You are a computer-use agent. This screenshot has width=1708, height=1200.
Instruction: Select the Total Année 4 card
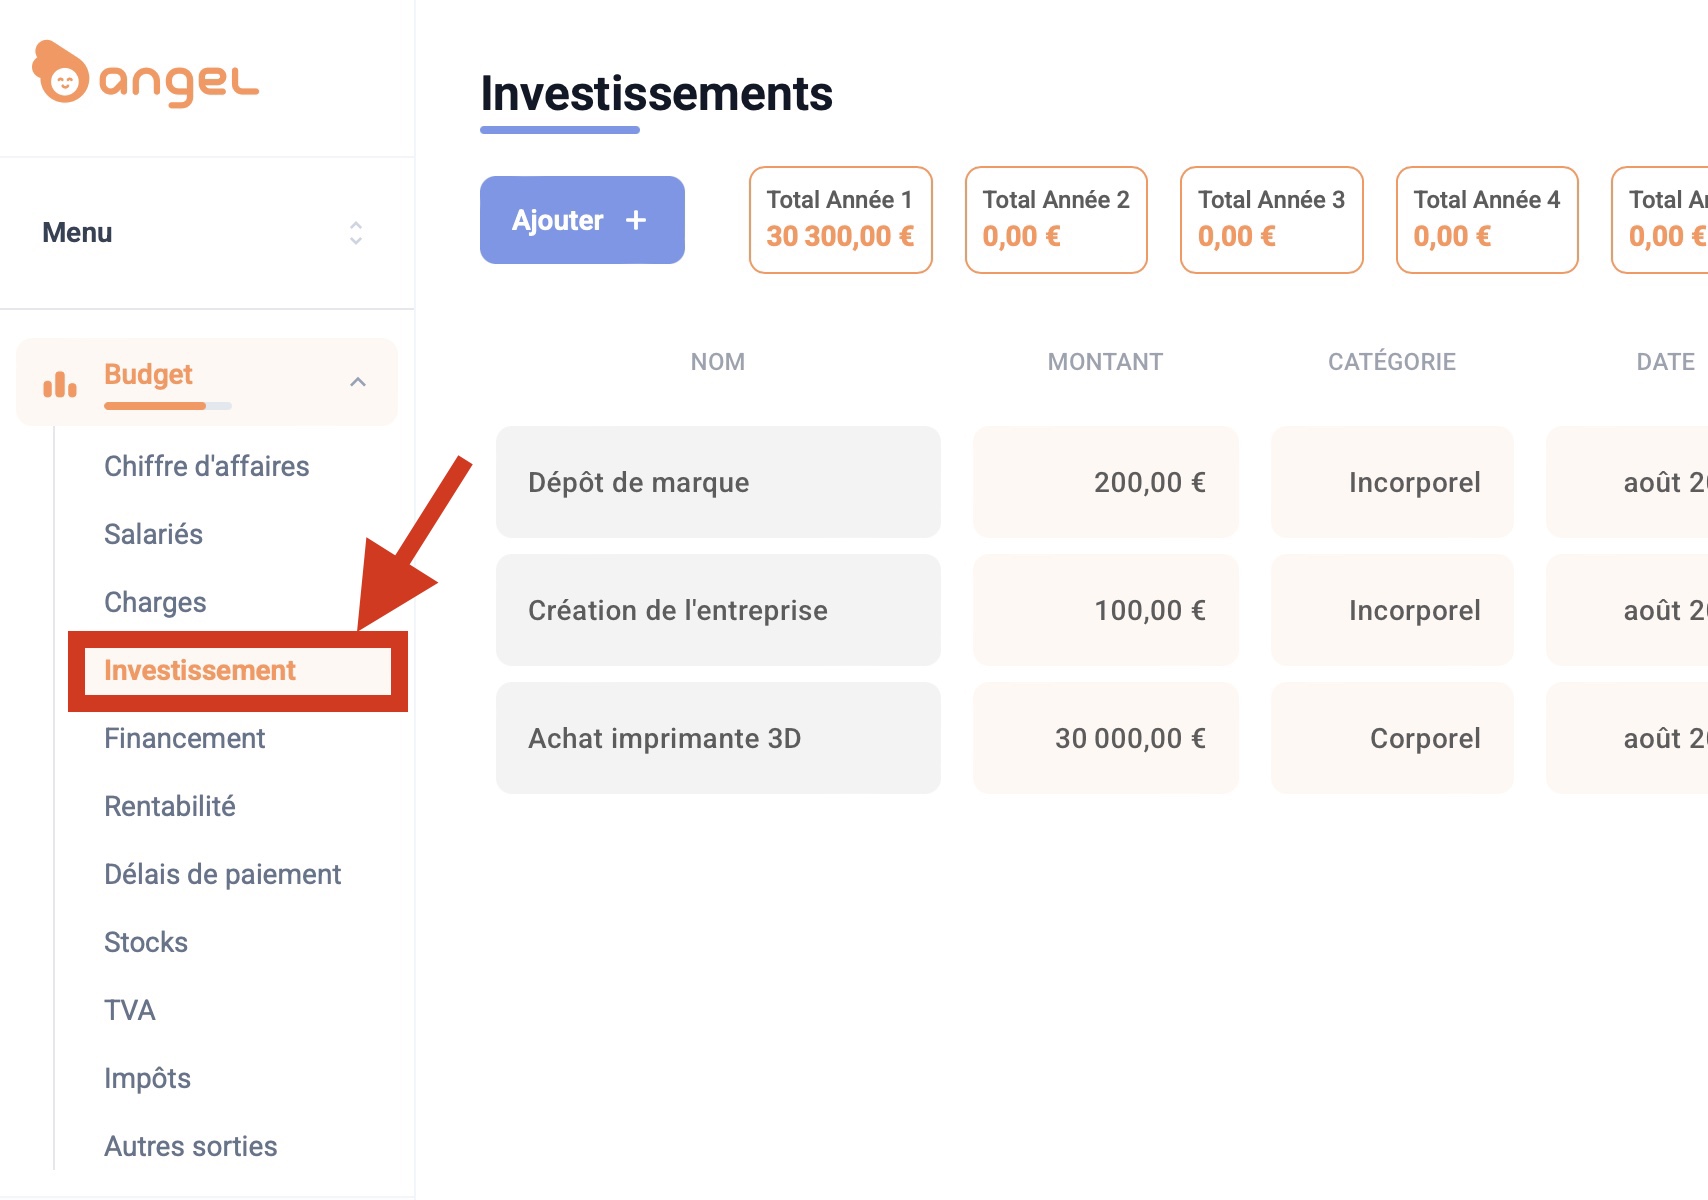pyautogui.click(x=1487, y=220)
